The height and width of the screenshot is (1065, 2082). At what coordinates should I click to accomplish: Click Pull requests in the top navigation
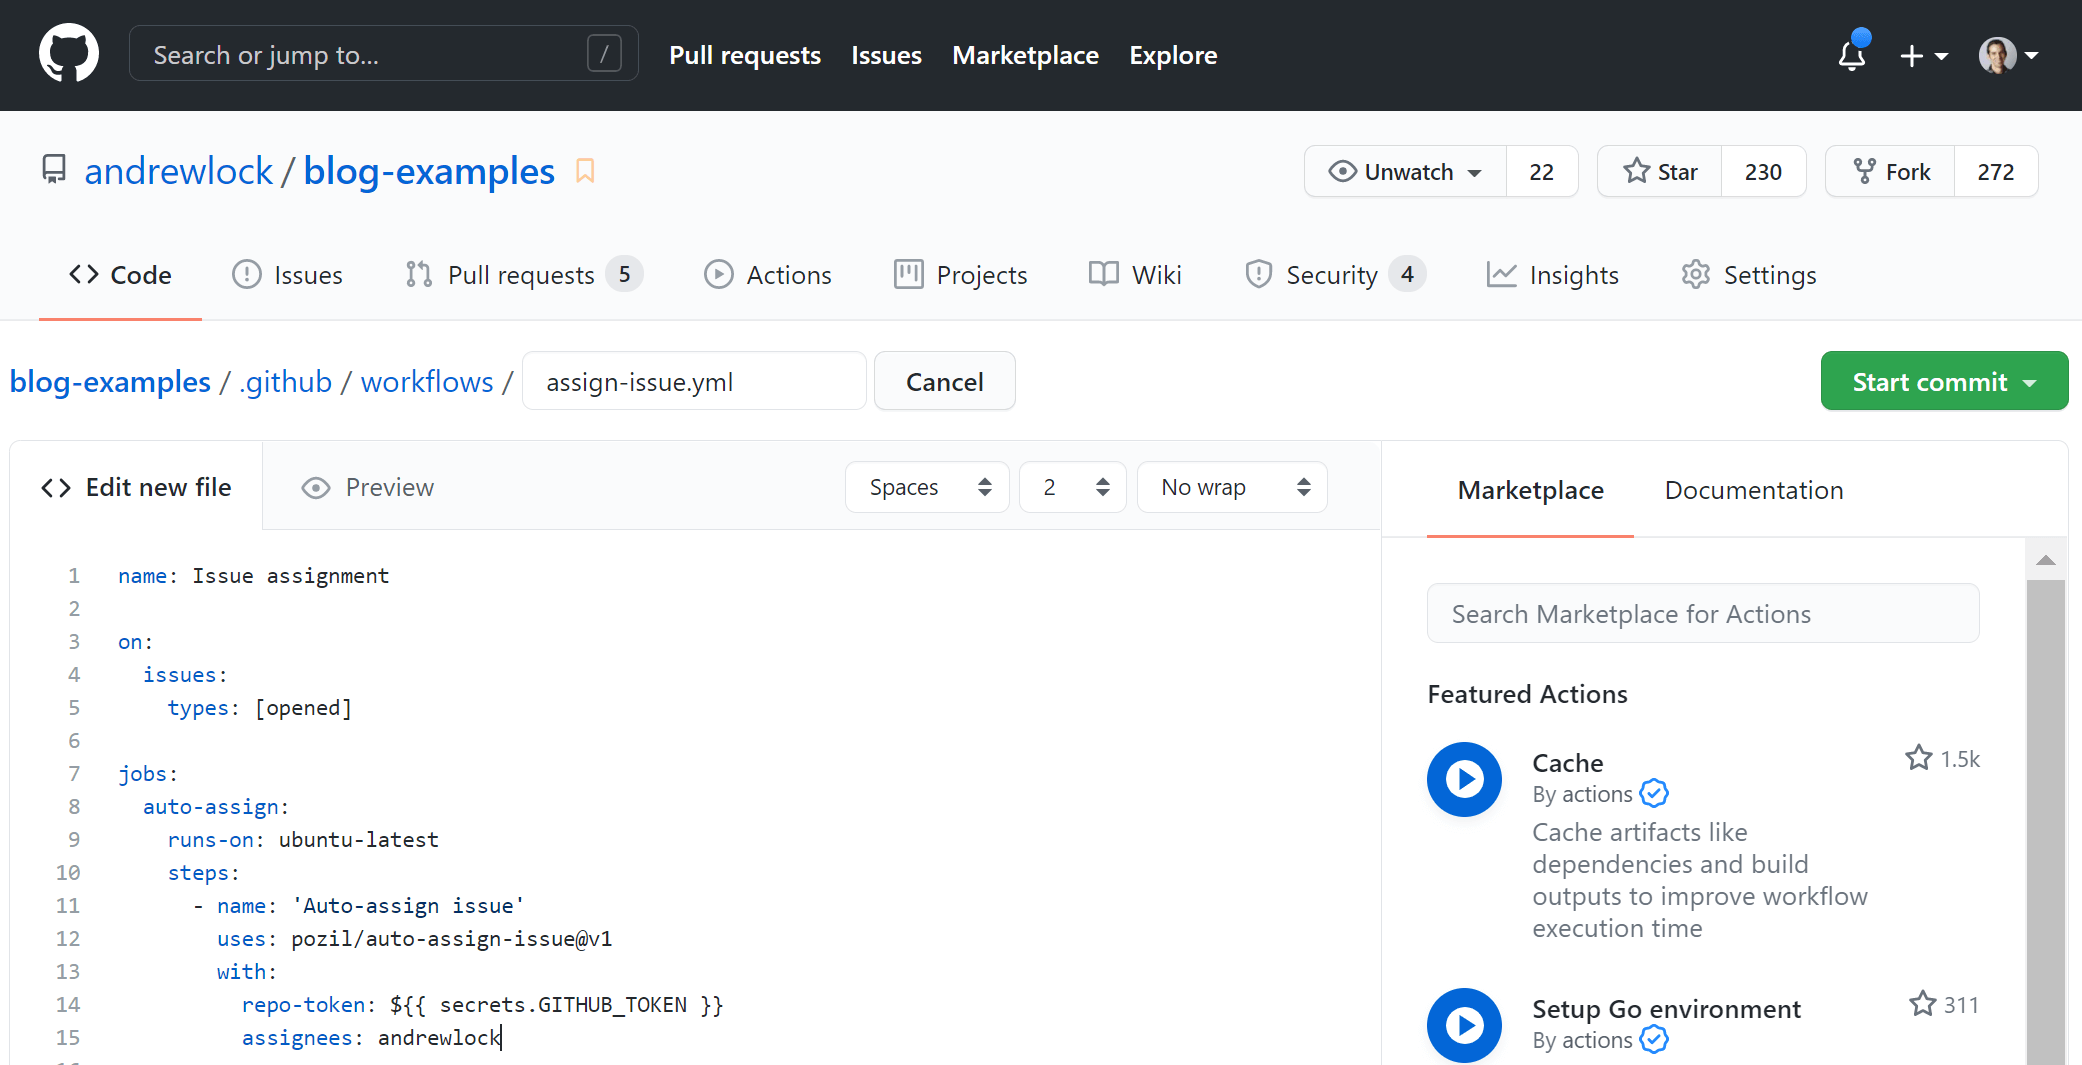point(745,55)
